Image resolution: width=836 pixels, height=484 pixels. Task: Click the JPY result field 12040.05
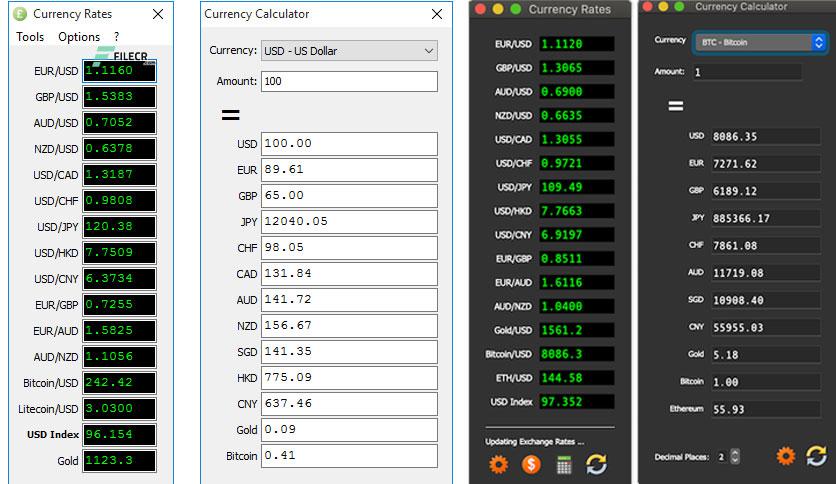(x=349, y=222)
